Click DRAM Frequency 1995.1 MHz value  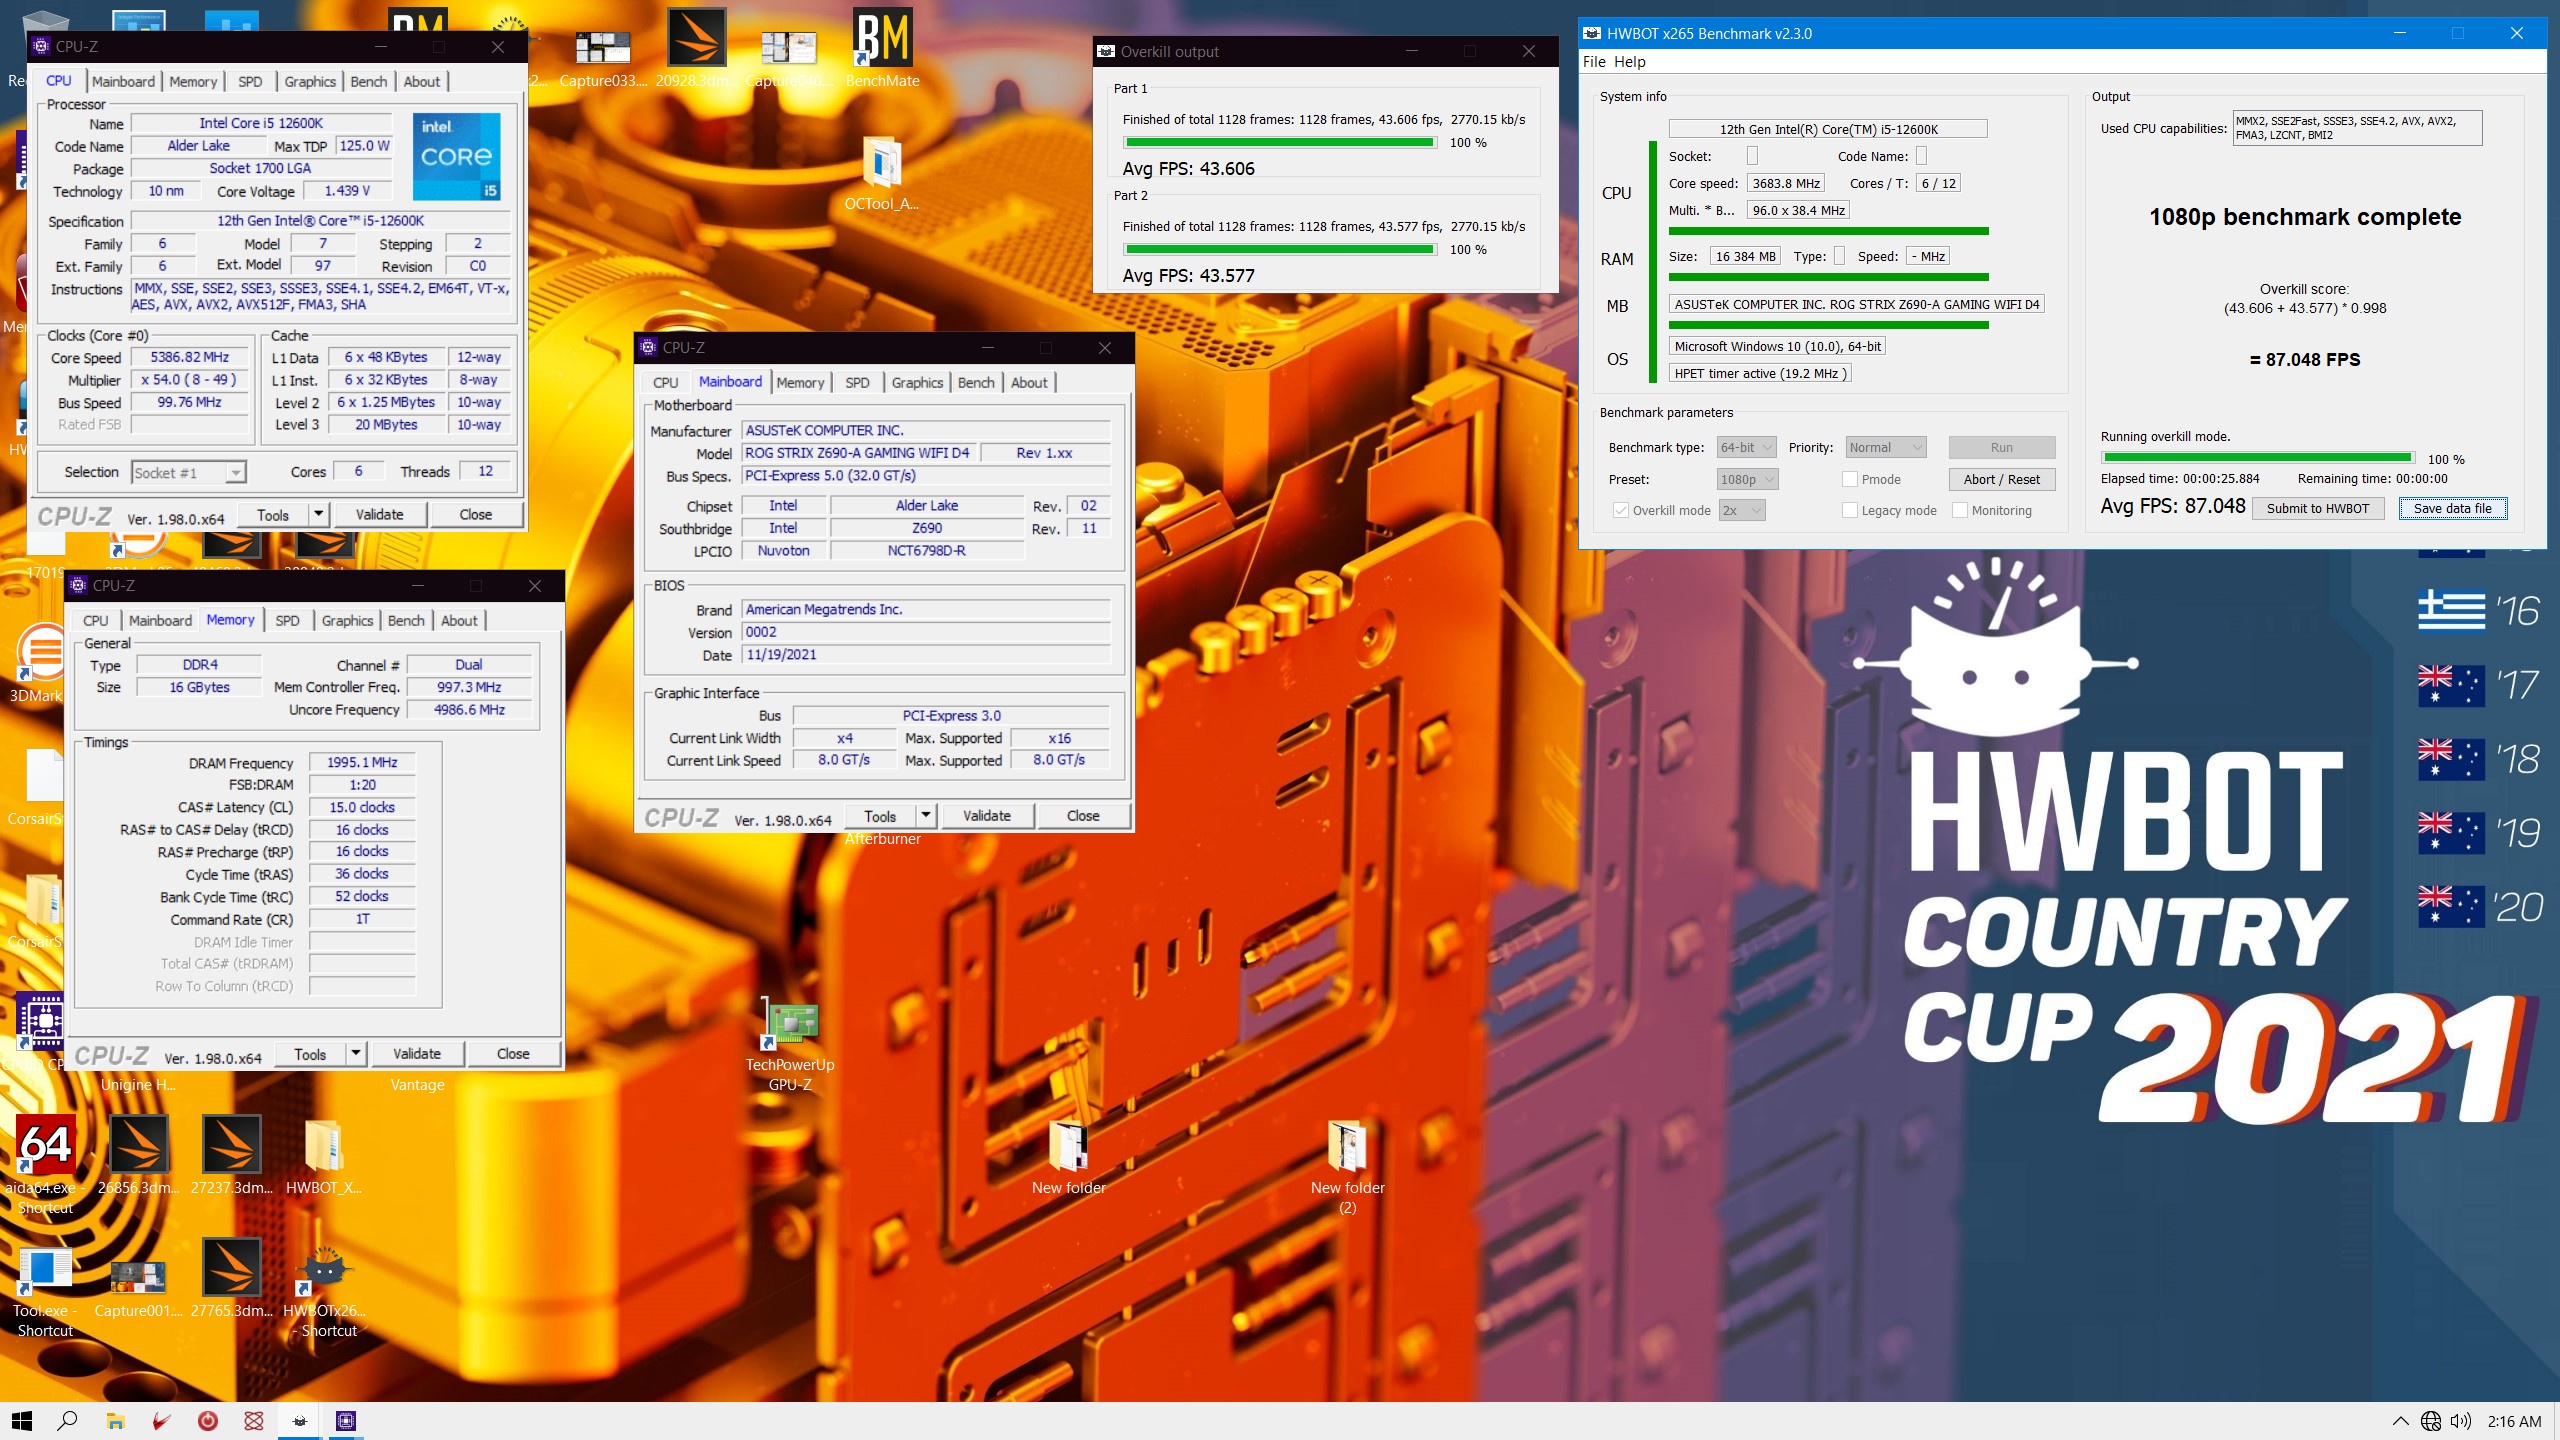point(362,762)
